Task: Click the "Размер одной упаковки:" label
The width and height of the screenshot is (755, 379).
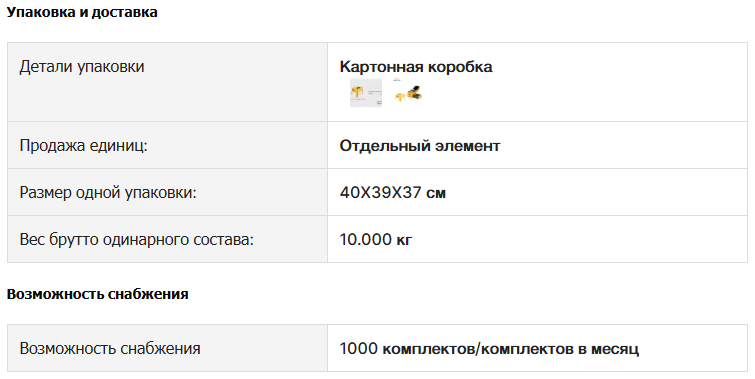Action: tap(108, 193)
